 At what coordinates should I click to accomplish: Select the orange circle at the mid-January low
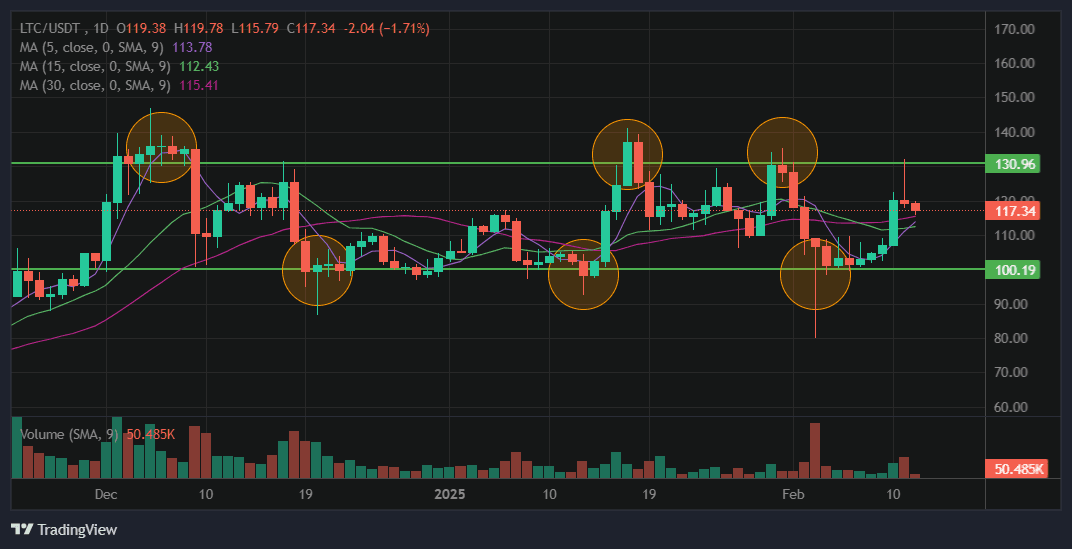pyautogui.click(x=583, y=274)
